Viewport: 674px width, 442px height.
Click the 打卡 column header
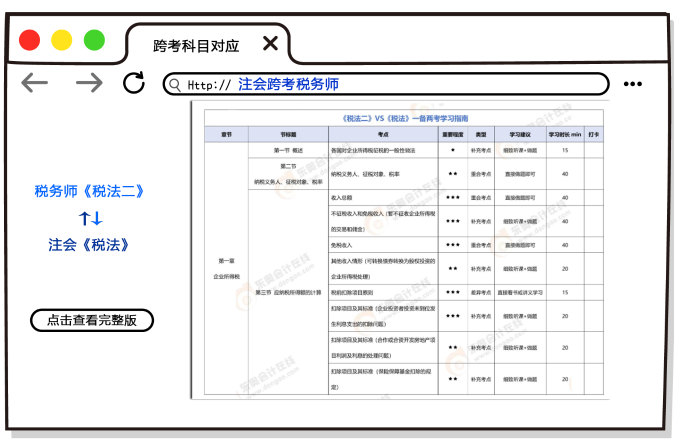tap(594, 133)
